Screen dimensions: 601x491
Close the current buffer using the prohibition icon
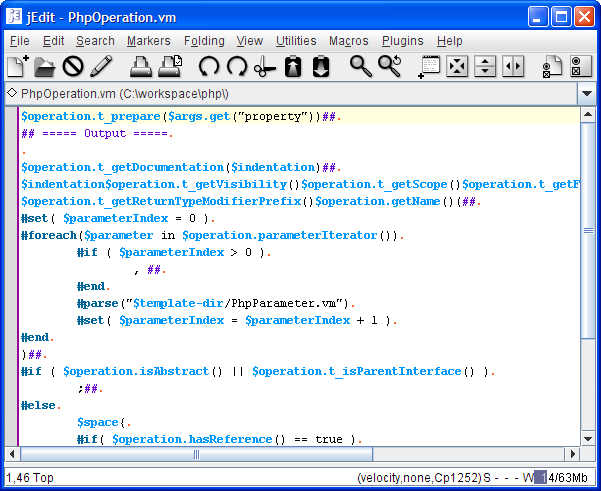click(x=73, y=66)
